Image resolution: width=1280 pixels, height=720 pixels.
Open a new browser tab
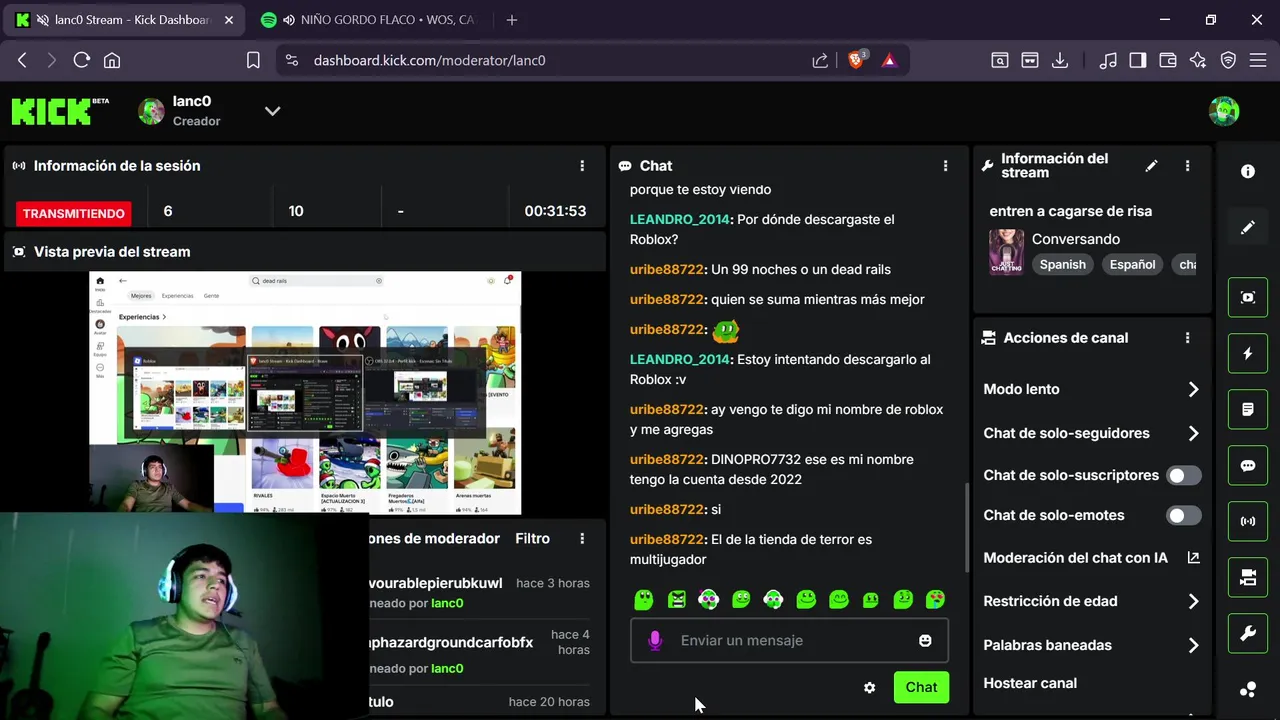pyautogui.click(x=512, y=20)
